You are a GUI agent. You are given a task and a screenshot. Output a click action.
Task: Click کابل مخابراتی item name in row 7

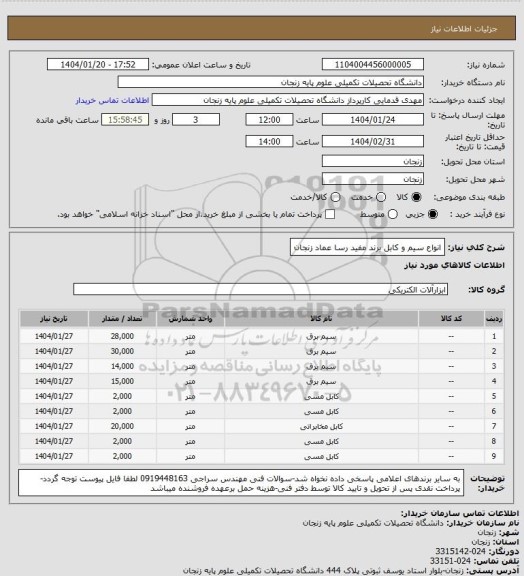tap(321, 426)
